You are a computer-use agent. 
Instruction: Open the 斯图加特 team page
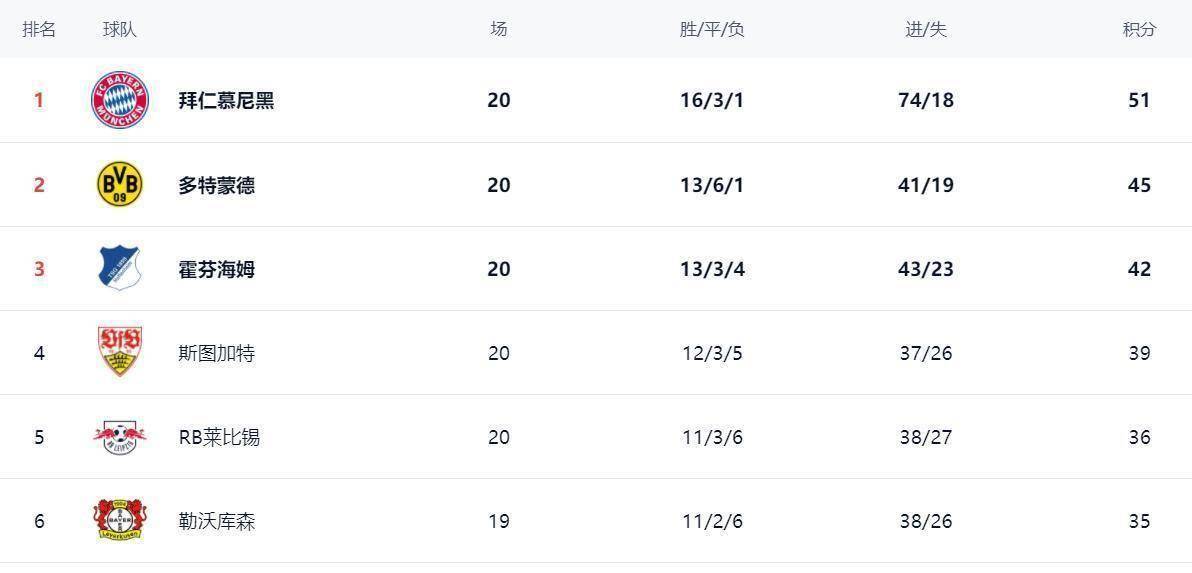[x=216, y=353]
